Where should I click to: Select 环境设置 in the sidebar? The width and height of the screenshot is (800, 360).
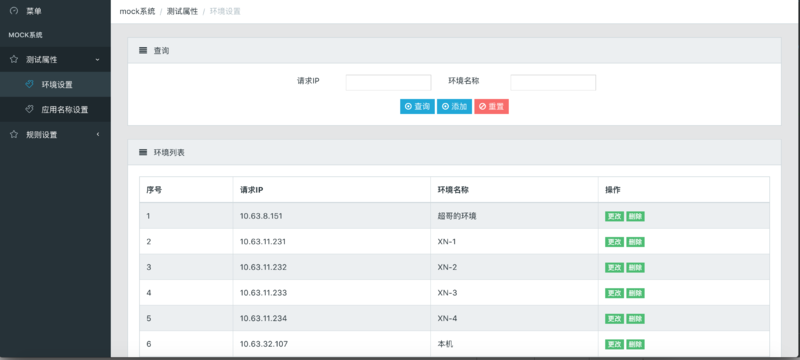click(x=55, y=84)
